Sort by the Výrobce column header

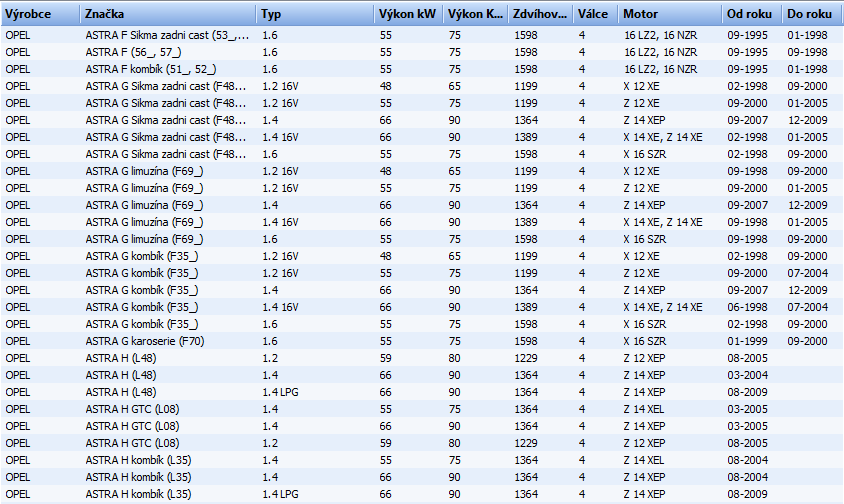click(x=40, y=14)
